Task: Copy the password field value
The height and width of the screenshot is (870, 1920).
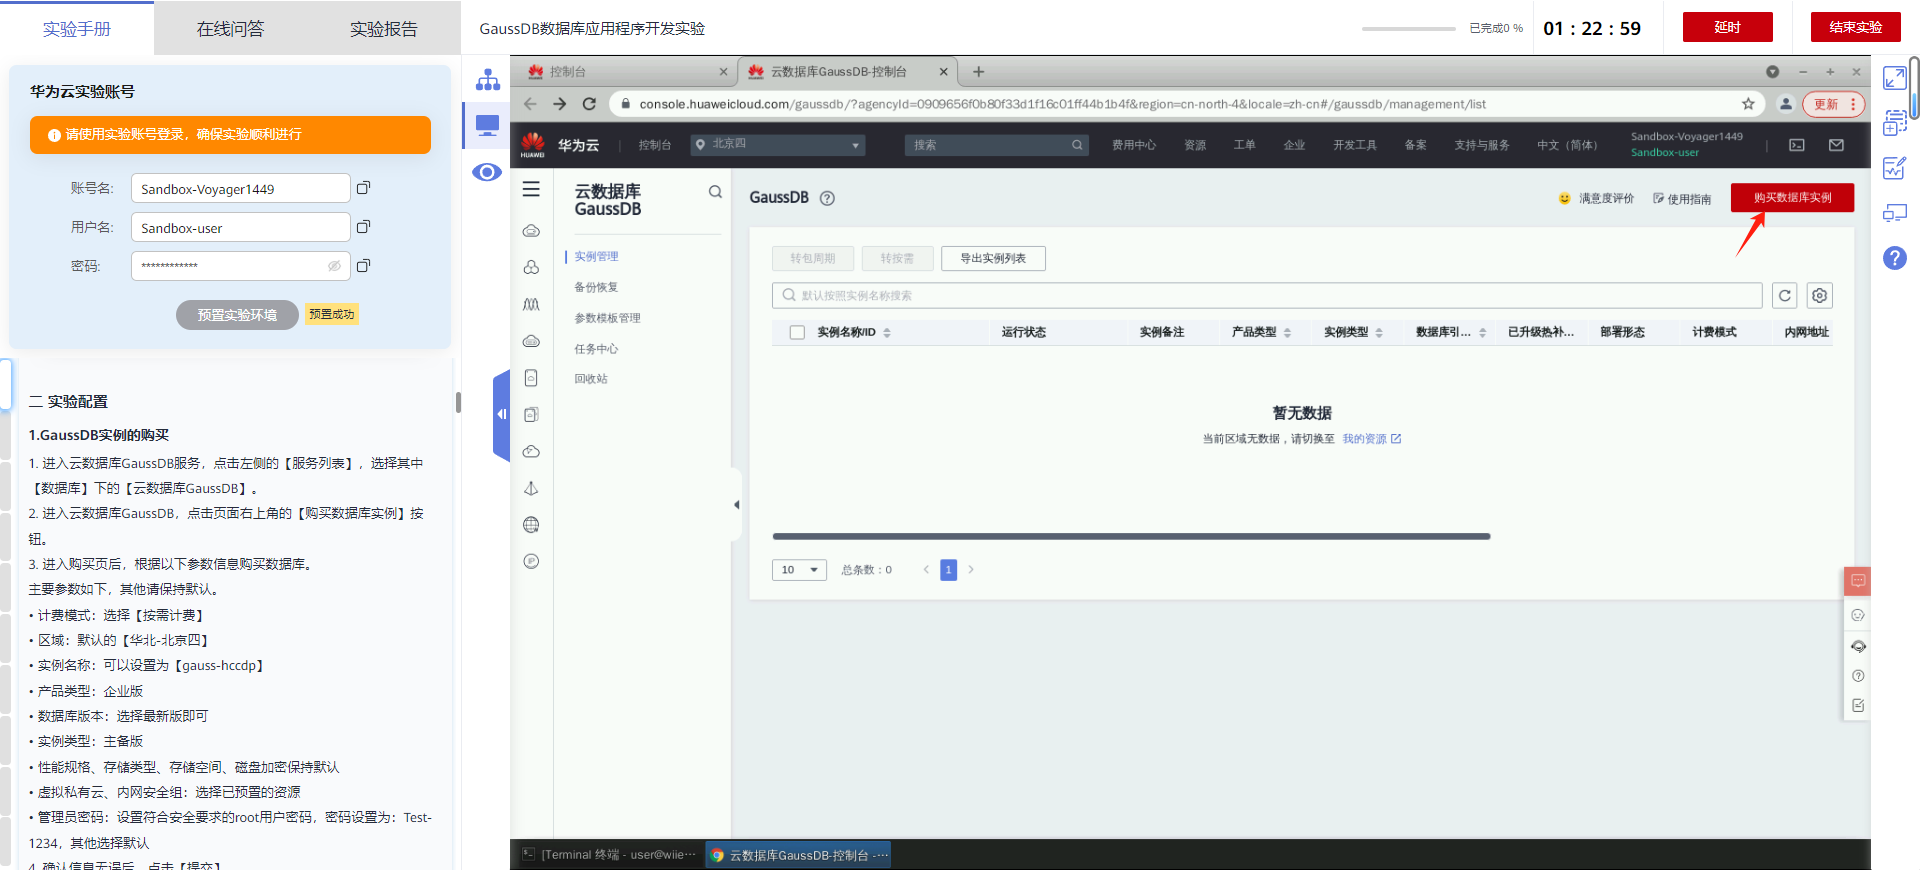Action: pyautogui.click(x=364, y=266)
